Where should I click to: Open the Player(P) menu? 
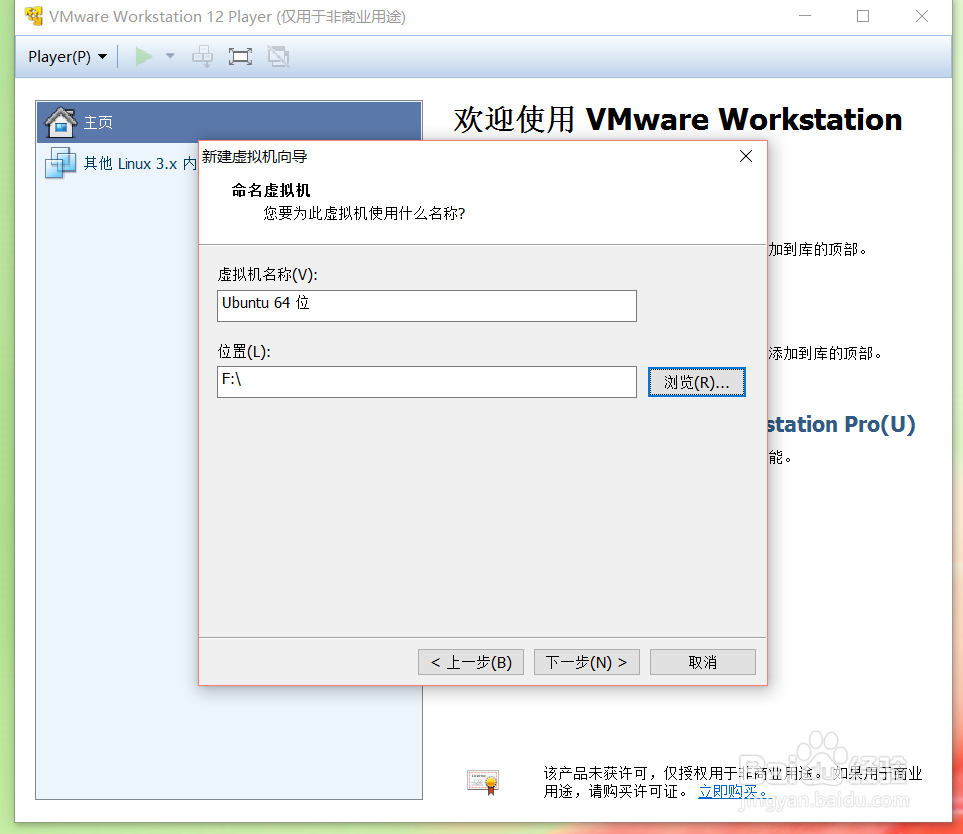68,57
